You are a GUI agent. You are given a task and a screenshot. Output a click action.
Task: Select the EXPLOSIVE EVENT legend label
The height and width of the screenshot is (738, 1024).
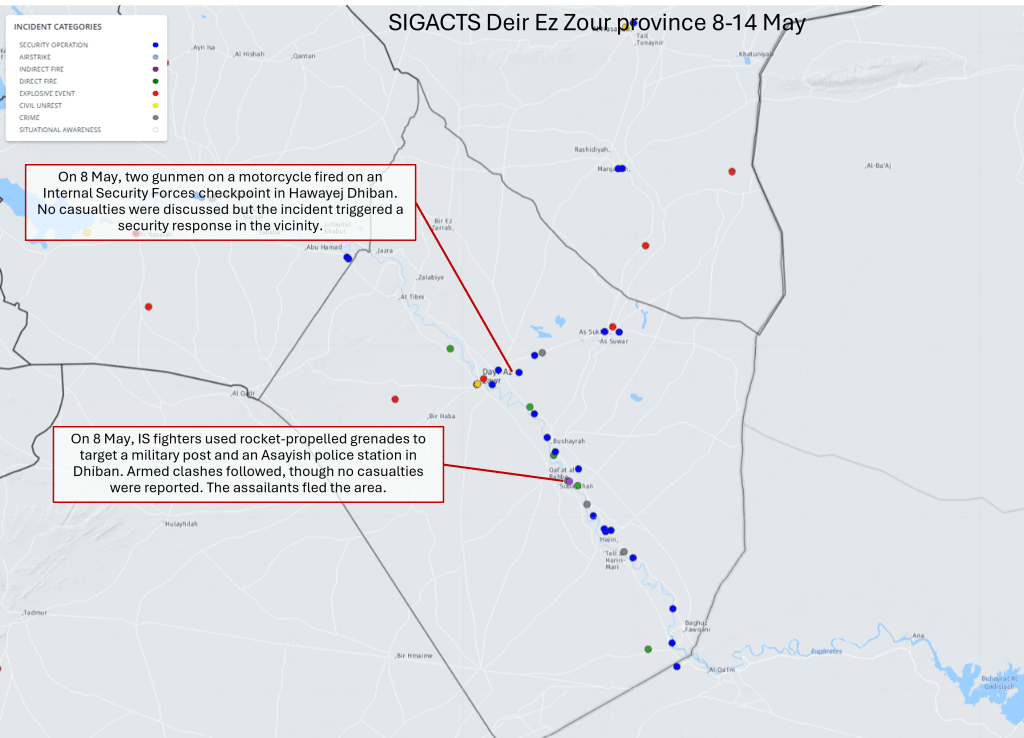tap(46, 93)
